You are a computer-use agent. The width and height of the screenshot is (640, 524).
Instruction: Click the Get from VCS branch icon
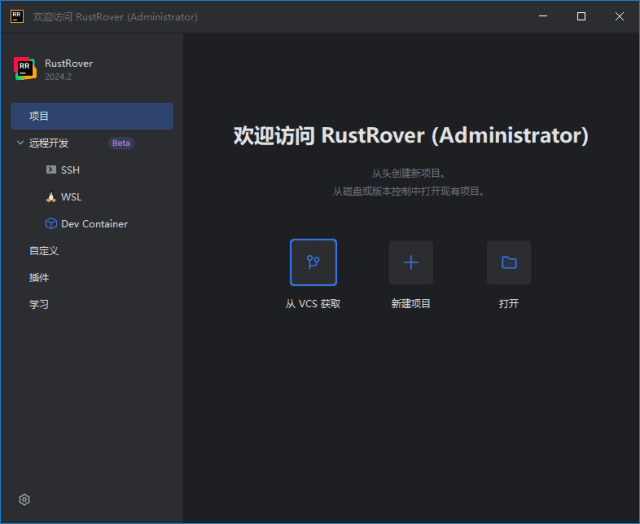pyautogui.click(x=313, y=262)
